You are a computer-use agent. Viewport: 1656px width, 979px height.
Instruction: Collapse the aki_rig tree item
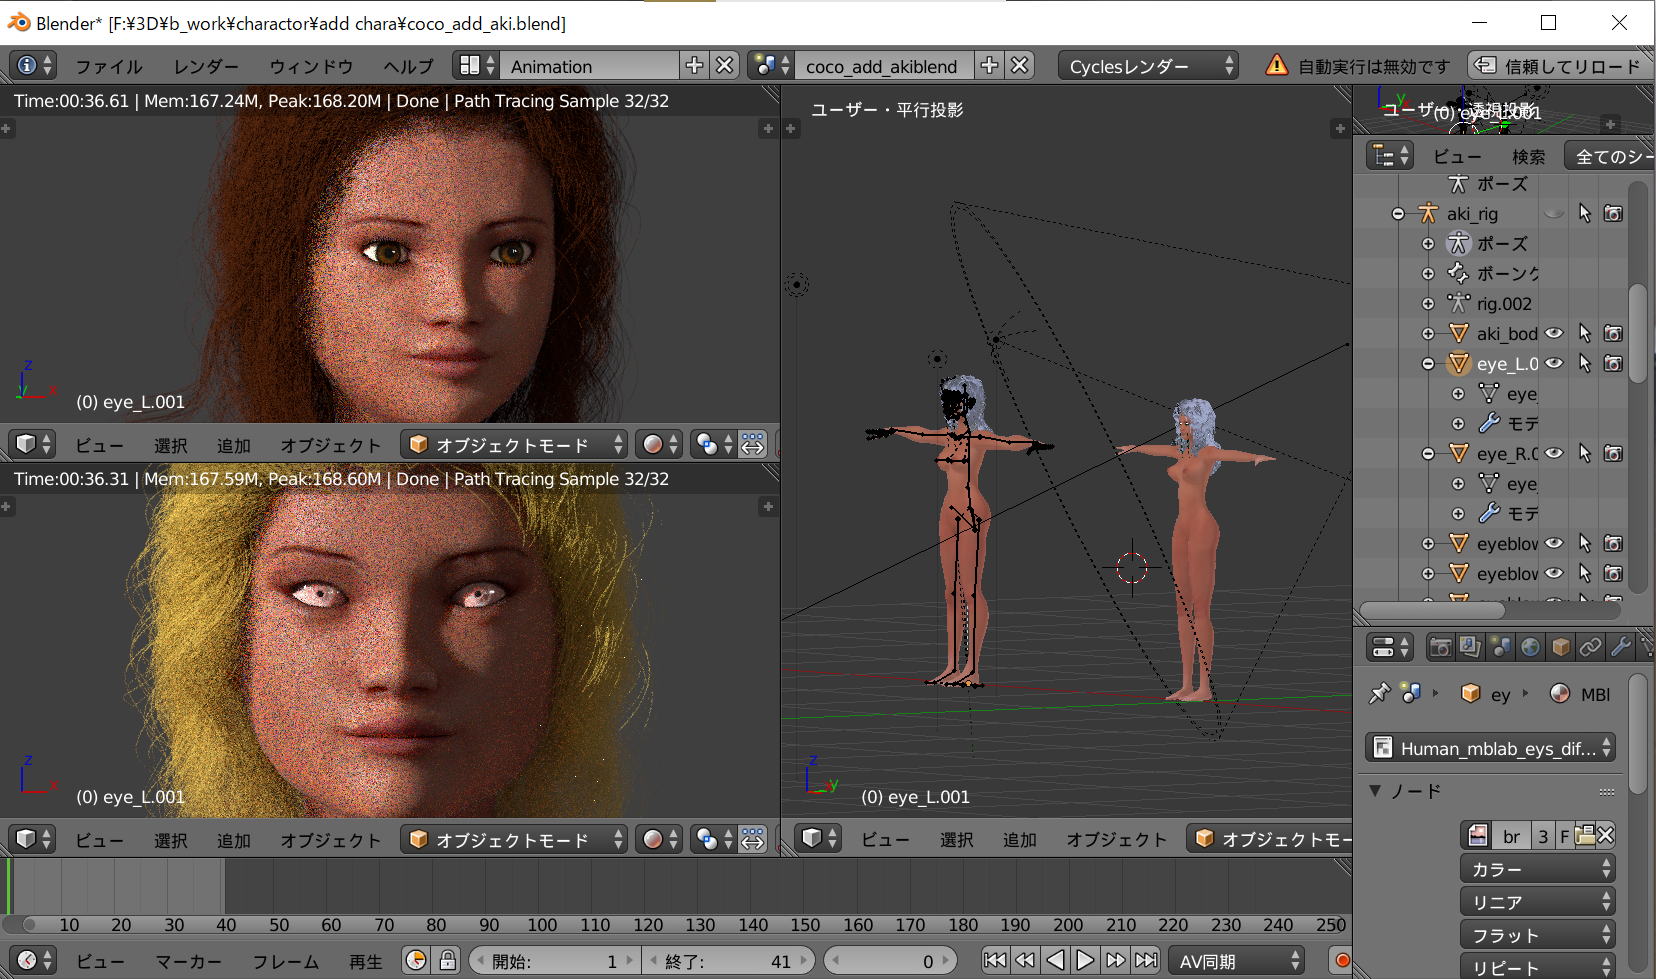coord(1398,213)
